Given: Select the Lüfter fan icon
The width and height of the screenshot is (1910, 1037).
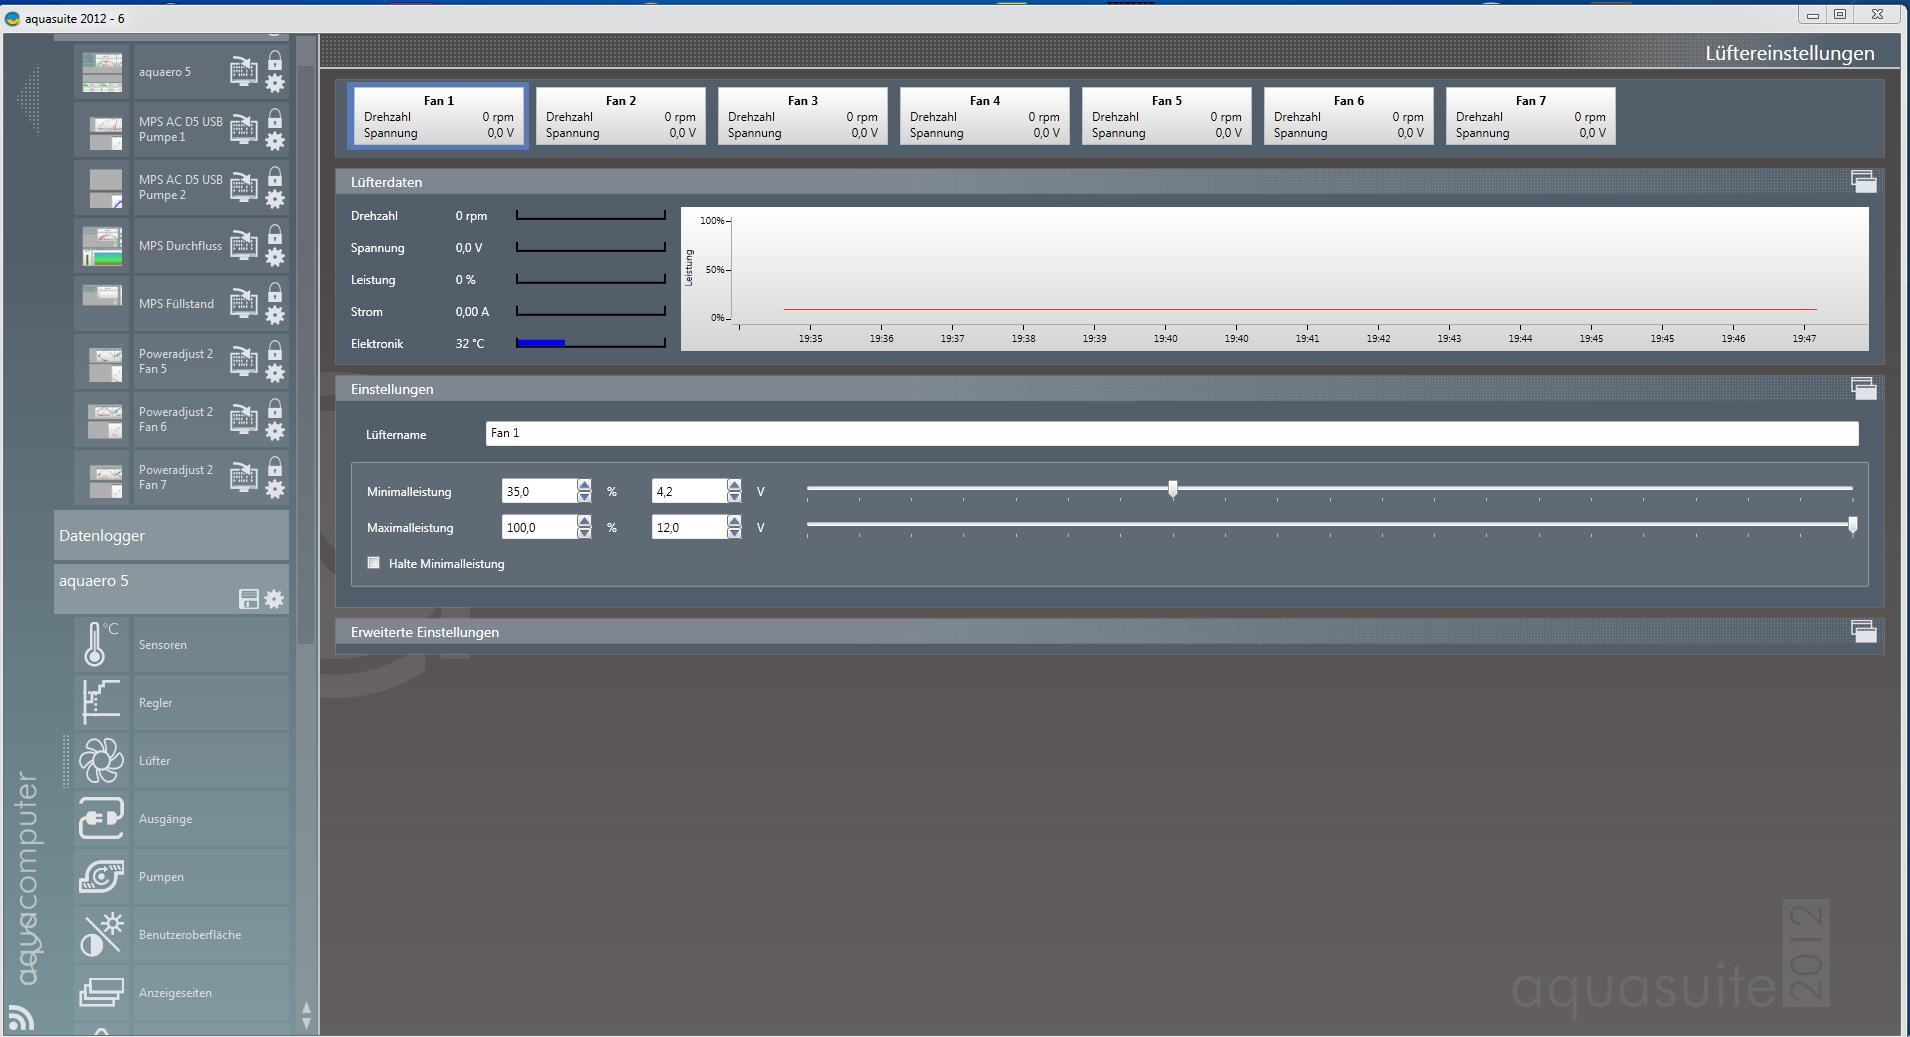Looking at the screenshot, I should point(101,760).
